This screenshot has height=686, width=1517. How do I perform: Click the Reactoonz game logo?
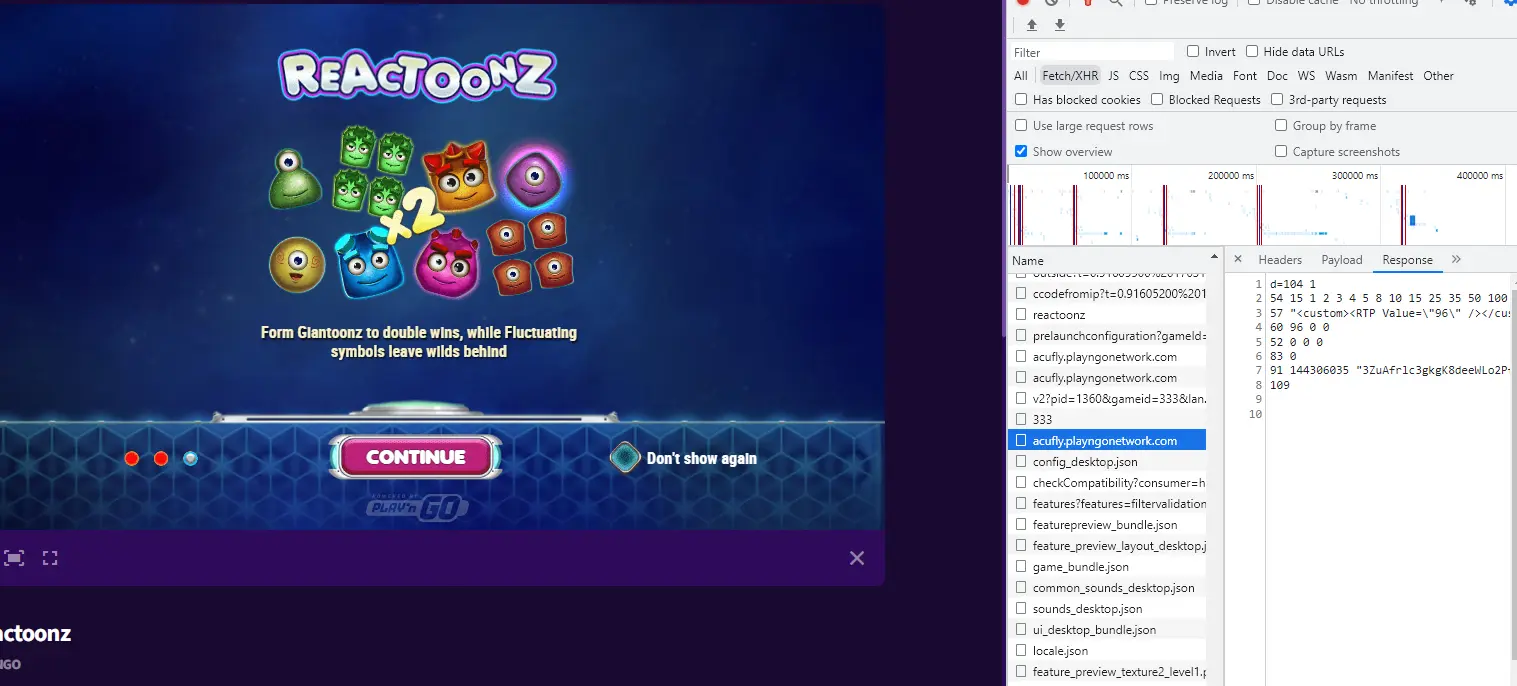pyautogui.click(x=417, y=76)
